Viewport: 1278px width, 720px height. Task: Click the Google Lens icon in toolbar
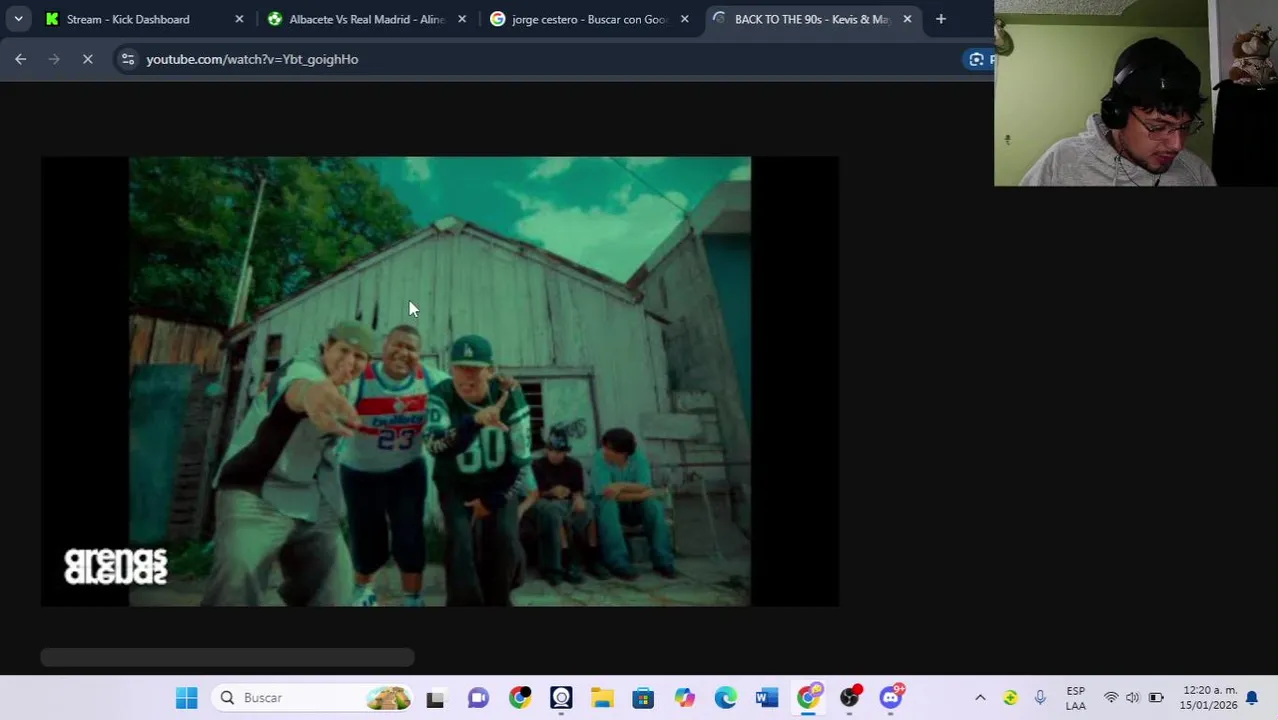[977, 59]
